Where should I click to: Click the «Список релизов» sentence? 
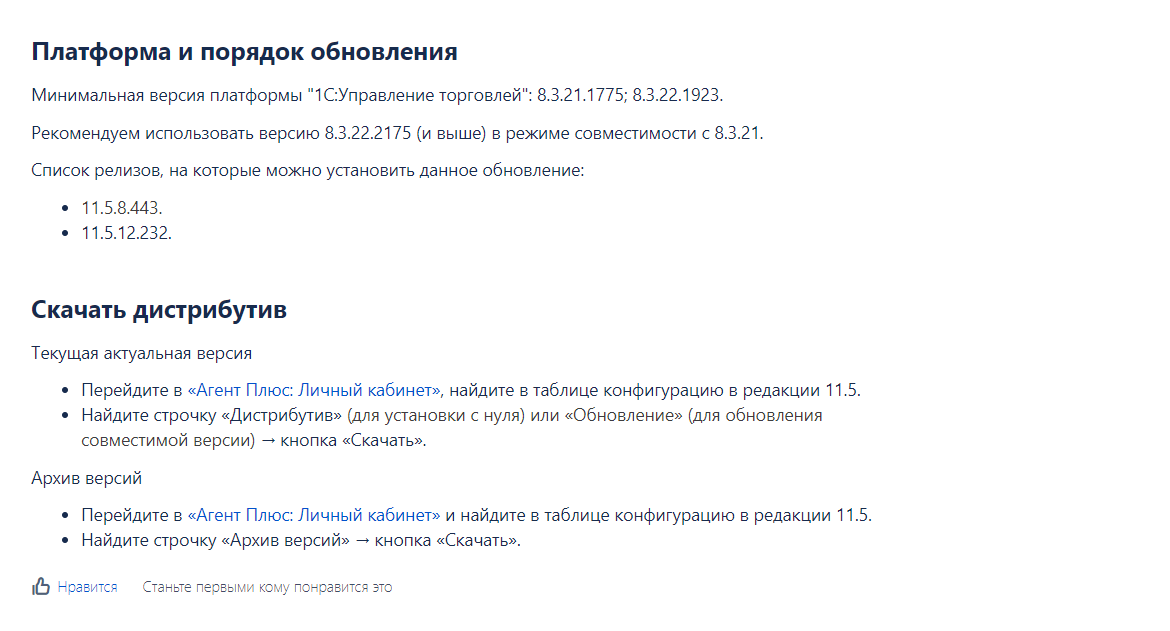pos(307,171)
